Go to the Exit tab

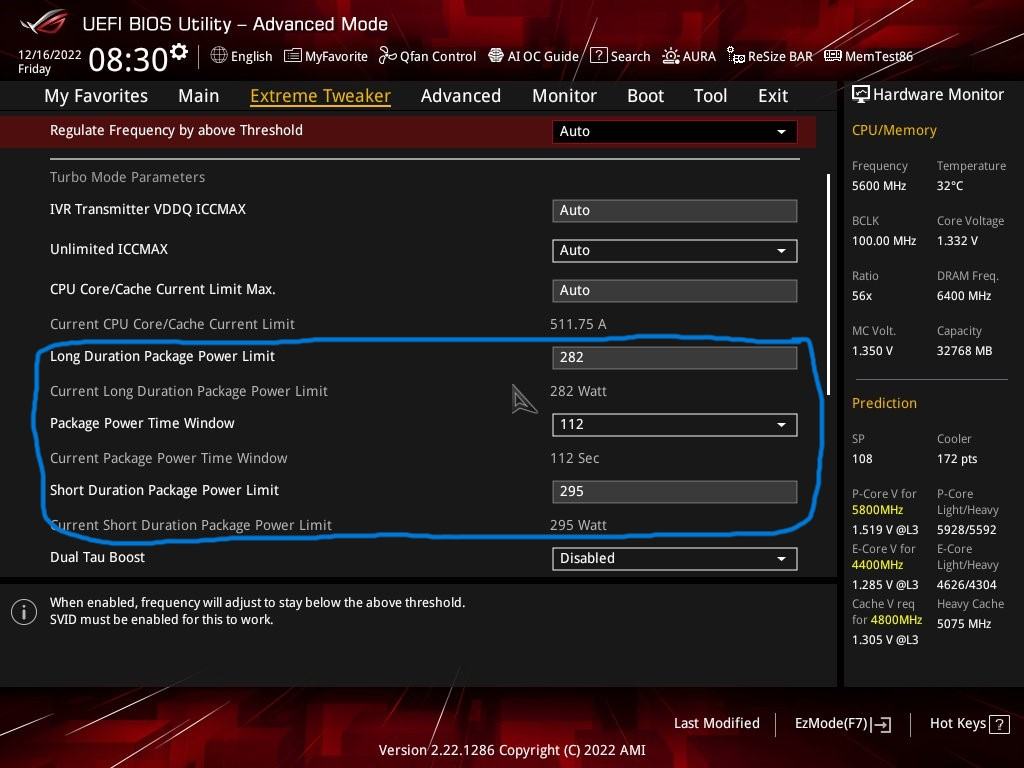click(x=773, y=96)
